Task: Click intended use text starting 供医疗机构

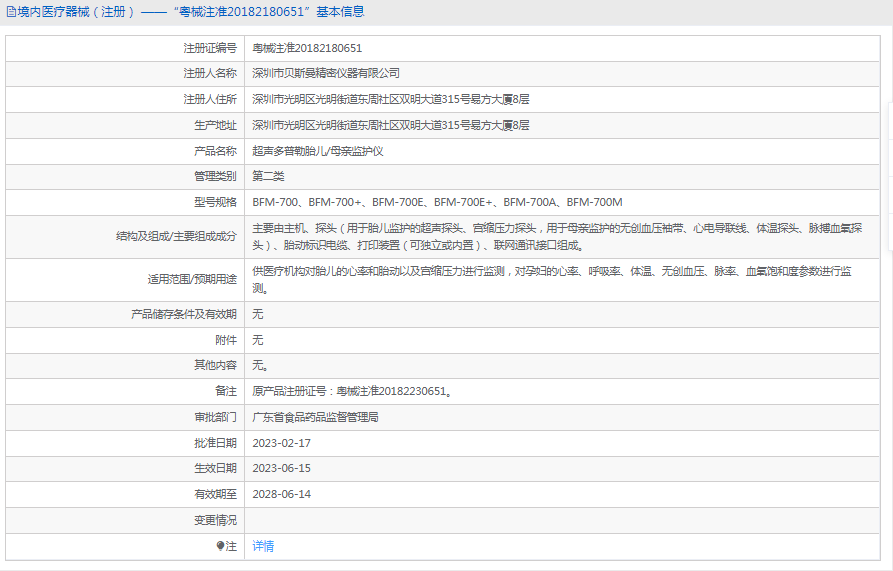Action: pyautogui.click(x=552, y=280)
